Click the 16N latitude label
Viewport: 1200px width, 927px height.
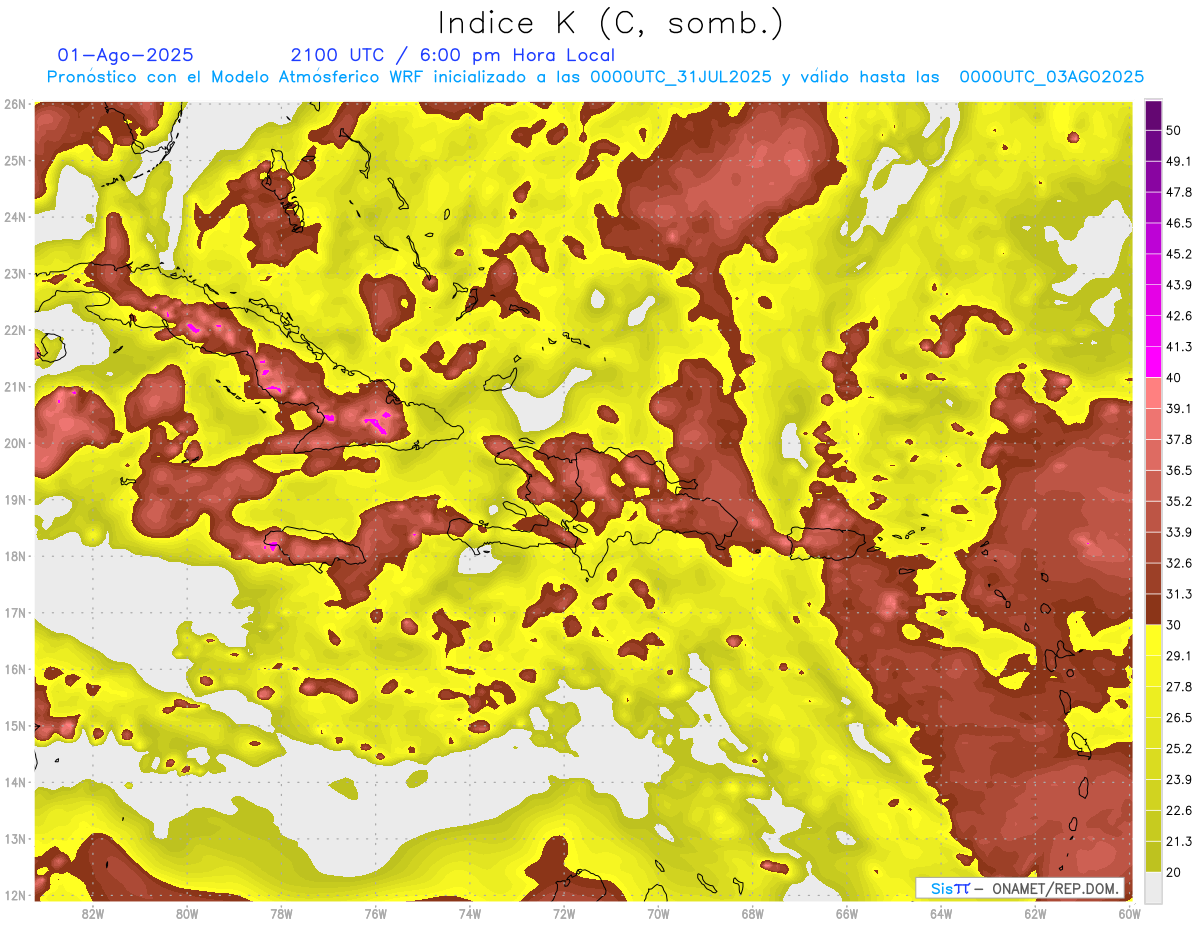point(14,669)
